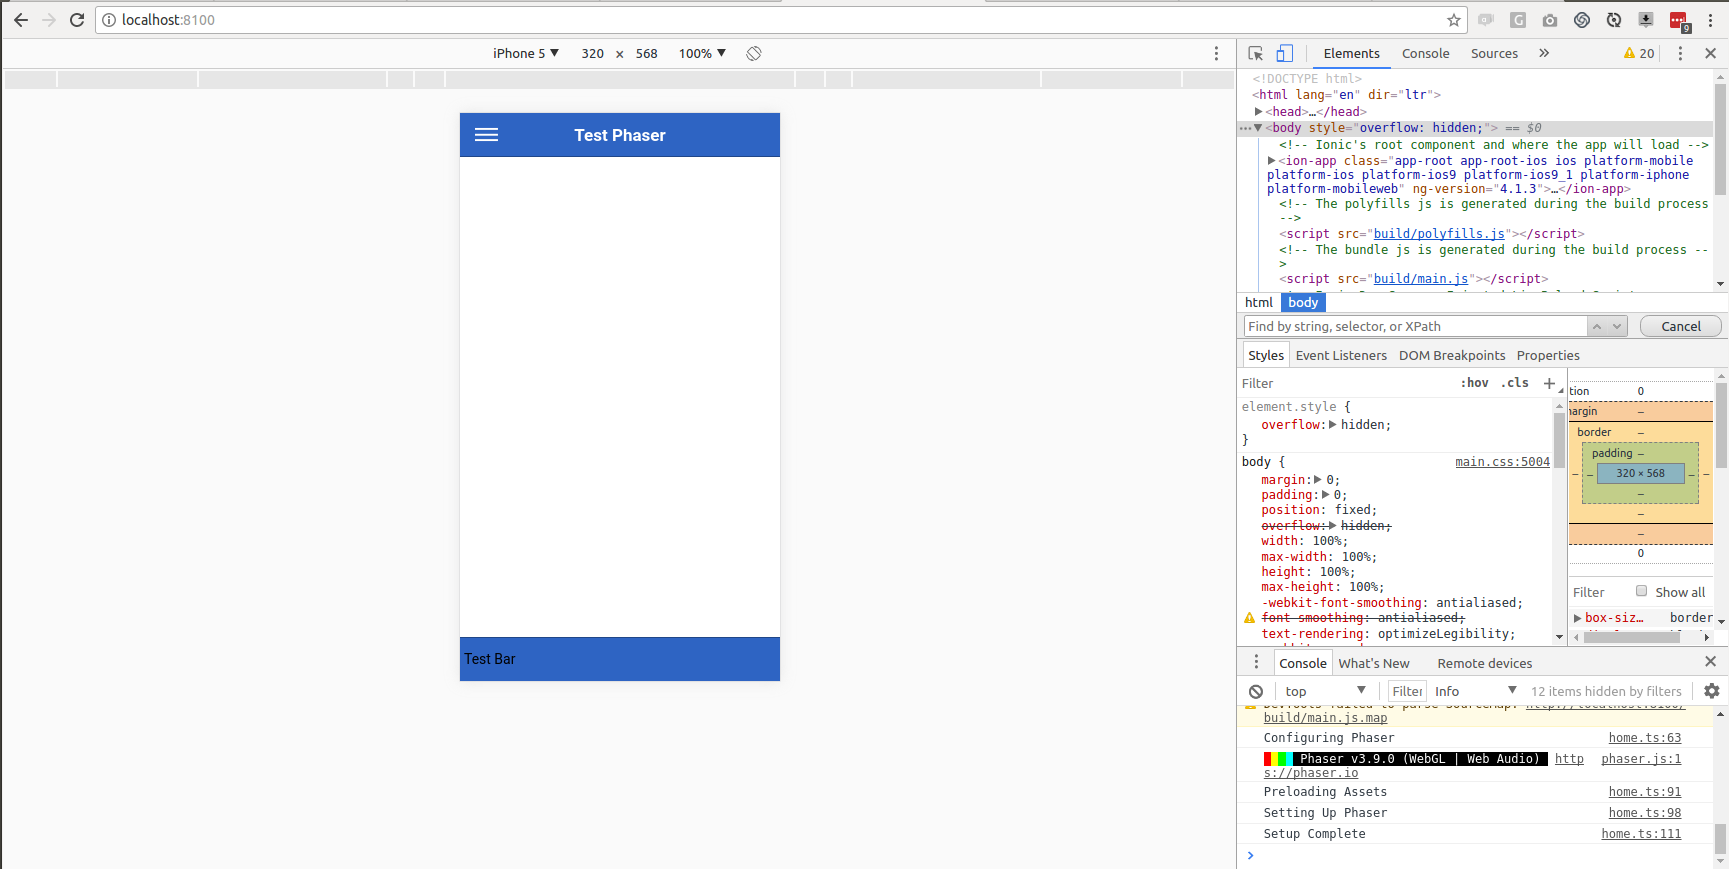Reload the localhost page

(77, 20)
